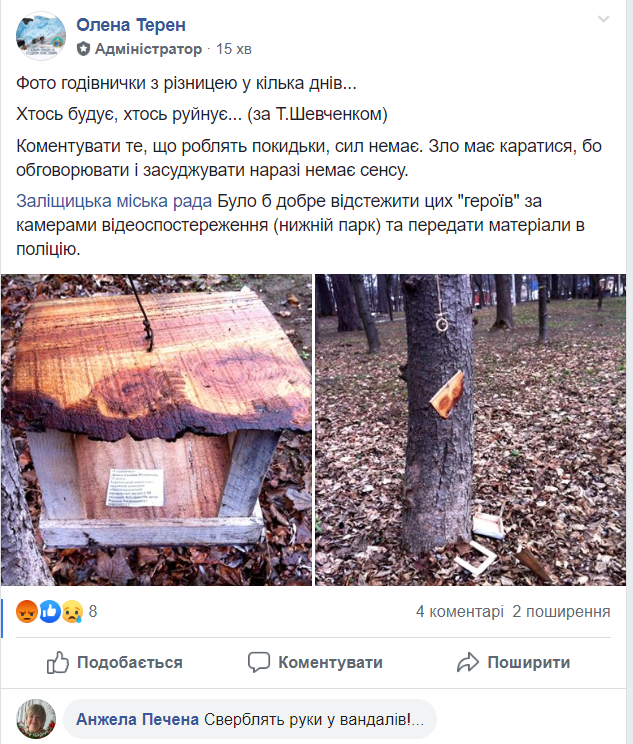
Task: Click the Адміністратор shield badge icon
Action: (x=84, y=48)
